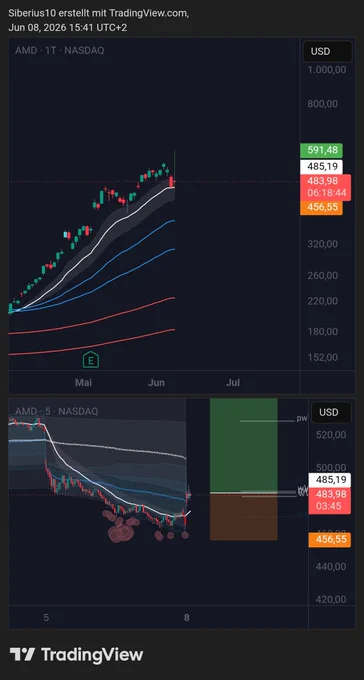Click the red 483,98 countdown label on lower chart

329,500
